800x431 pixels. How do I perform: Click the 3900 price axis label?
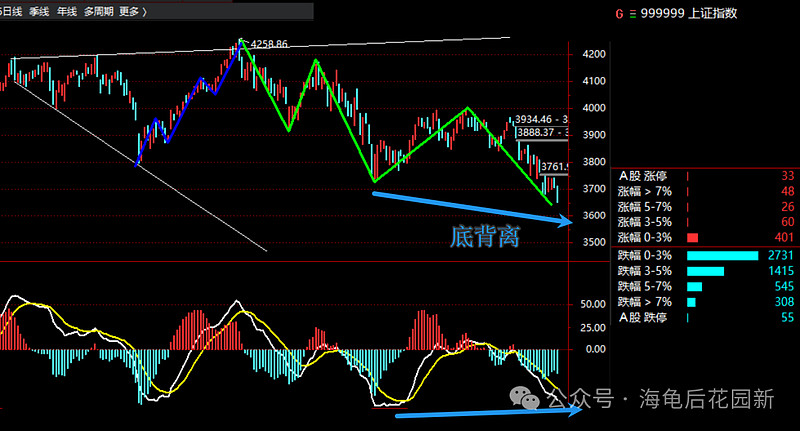coord(594,135)
